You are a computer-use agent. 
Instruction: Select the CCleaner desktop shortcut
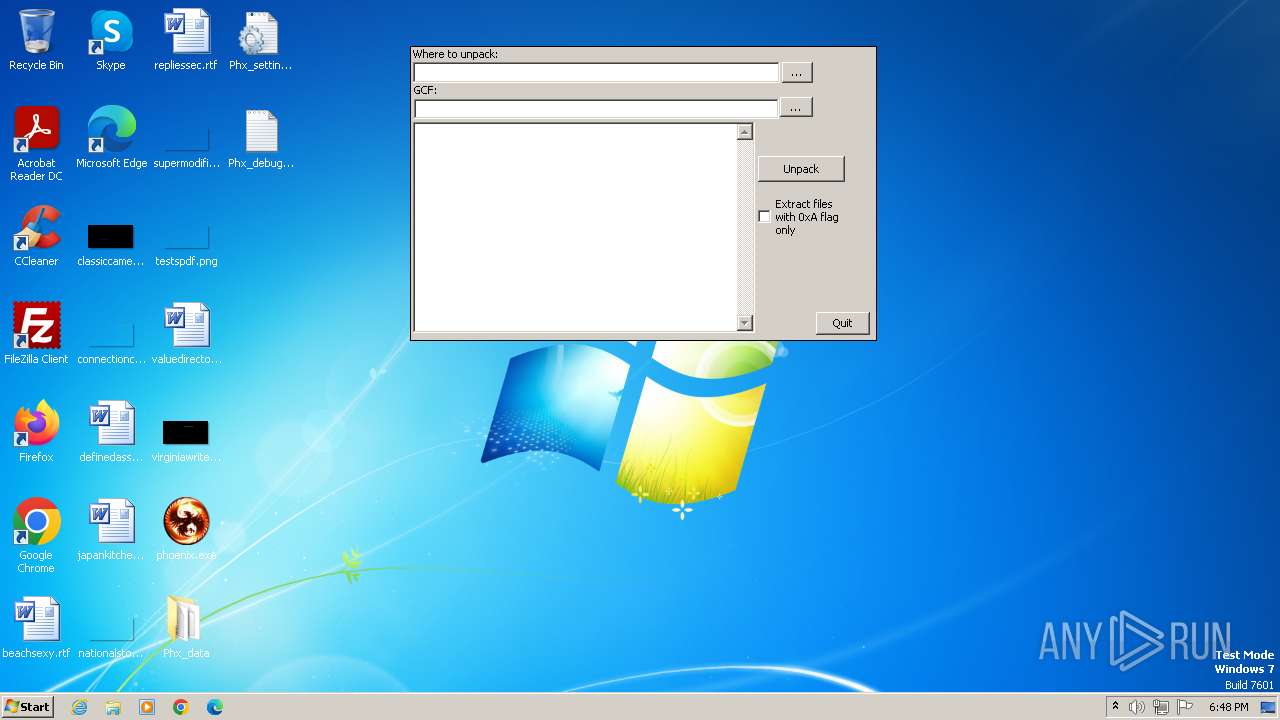tap(36, 236)
